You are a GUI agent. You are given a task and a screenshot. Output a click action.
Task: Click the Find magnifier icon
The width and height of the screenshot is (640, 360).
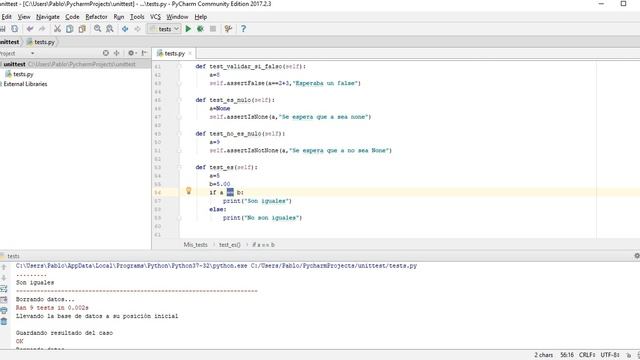coord(97,29)
